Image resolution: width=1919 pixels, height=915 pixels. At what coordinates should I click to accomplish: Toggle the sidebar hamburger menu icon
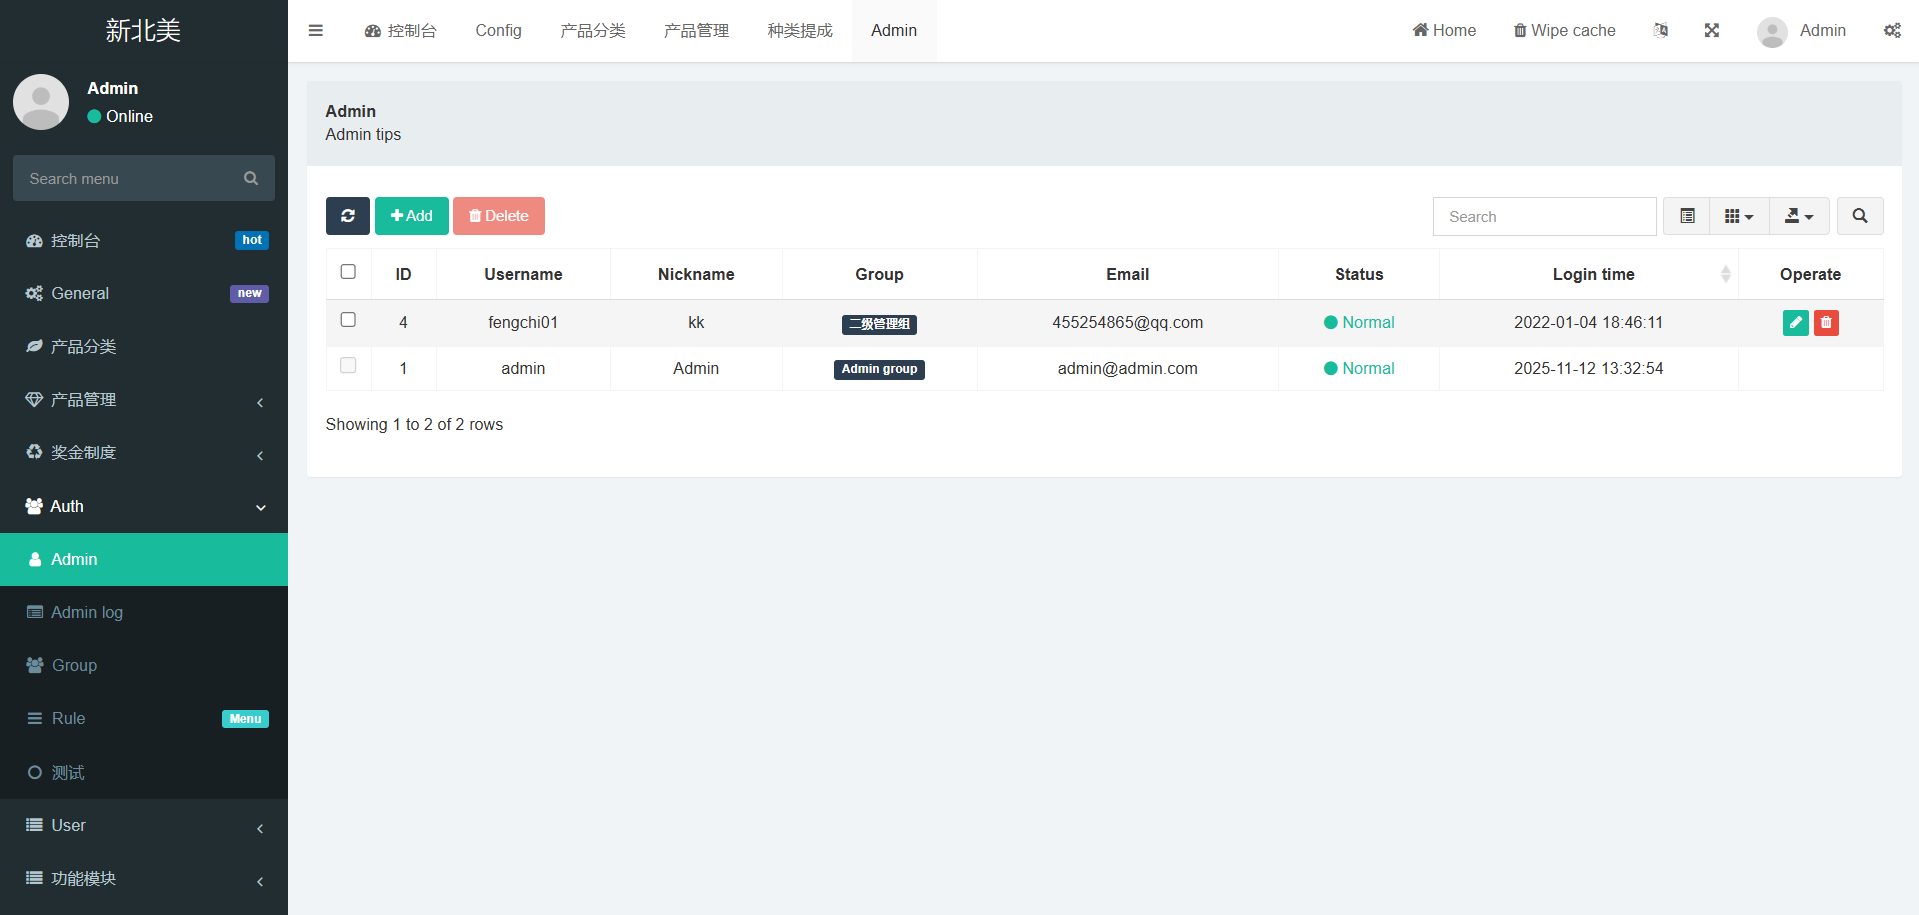pos(316,31)
